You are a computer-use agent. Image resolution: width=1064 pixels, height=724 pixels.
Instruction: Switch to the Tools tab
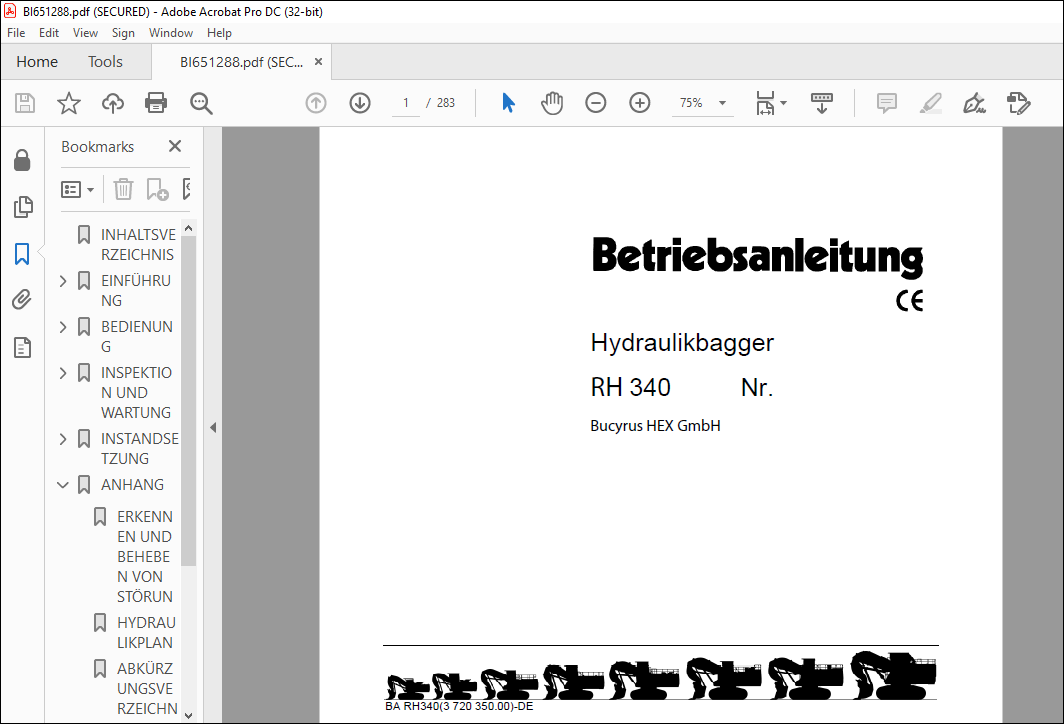(x=105, y=62)
